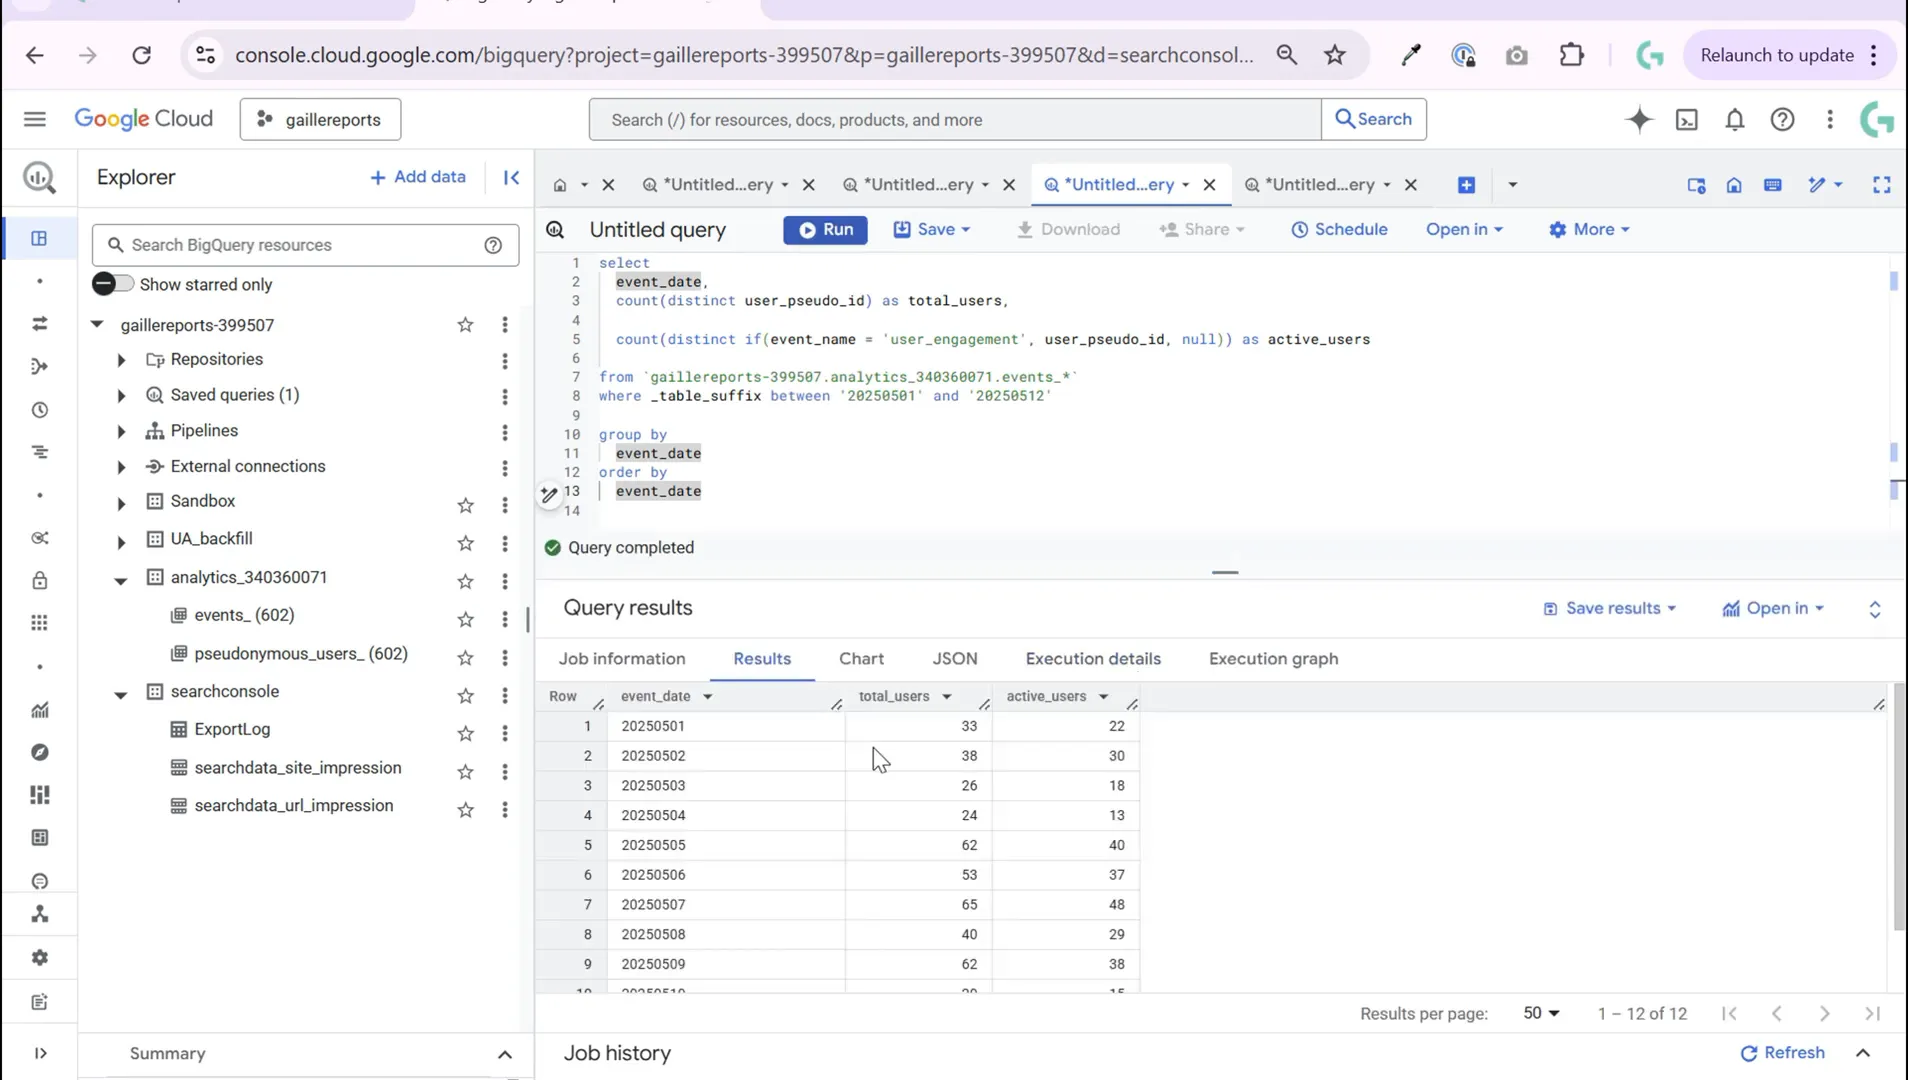
Task: Collapse the searchconsole dataset
Action: [x=121, y=694]
